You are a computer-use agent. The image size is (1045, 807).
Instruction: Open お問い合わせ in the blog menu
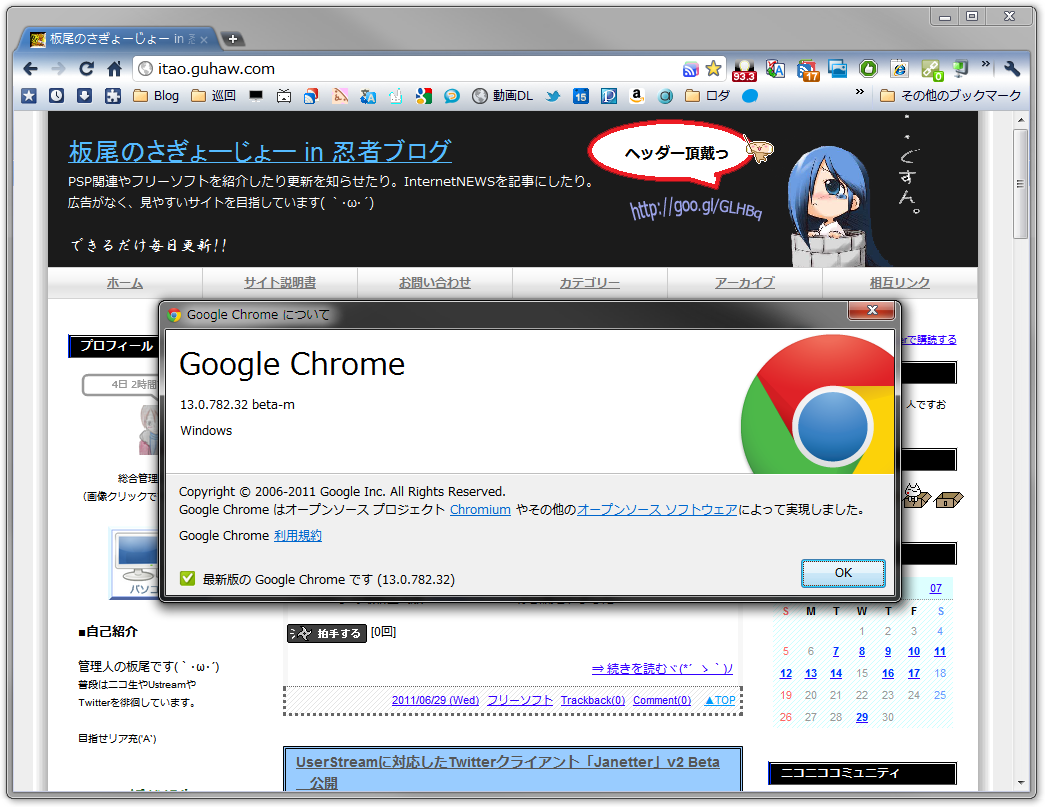point(435,283)
